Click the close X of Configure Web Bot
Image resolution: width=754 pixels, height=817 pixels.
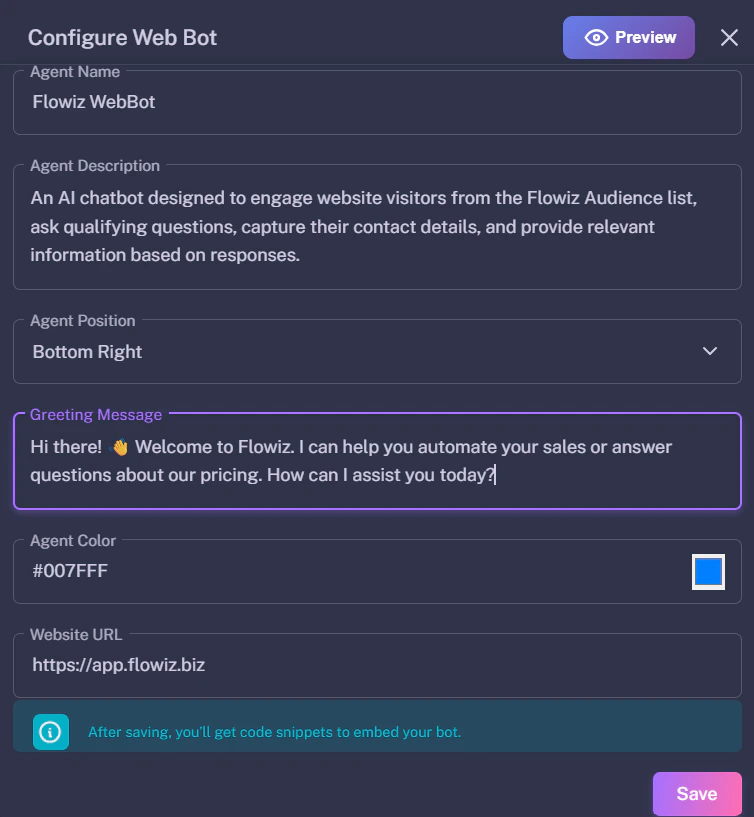click(729, 38)
